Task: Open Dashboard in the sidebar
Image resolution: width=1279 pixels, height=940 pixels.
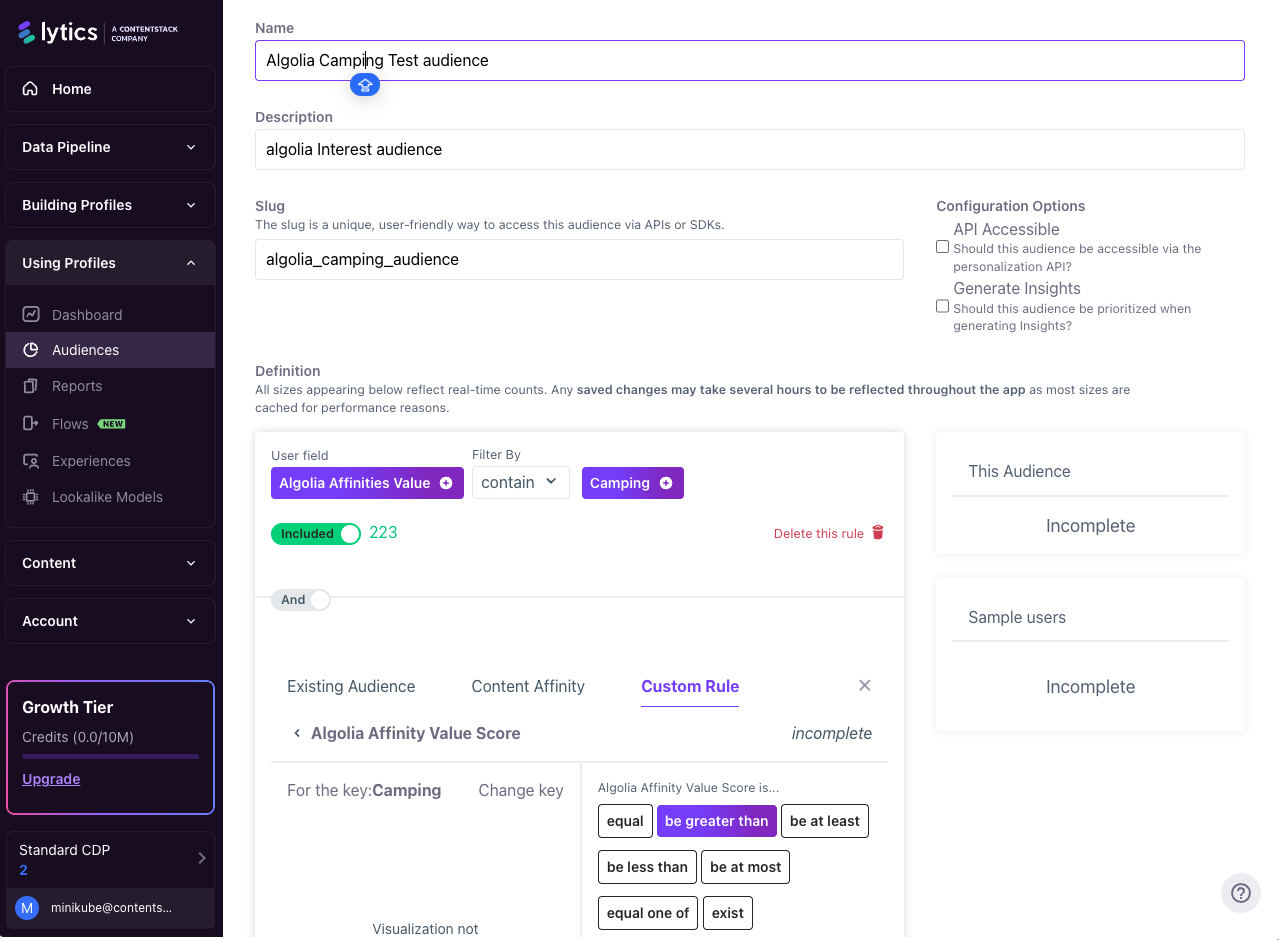Action: tap(110, 314)
